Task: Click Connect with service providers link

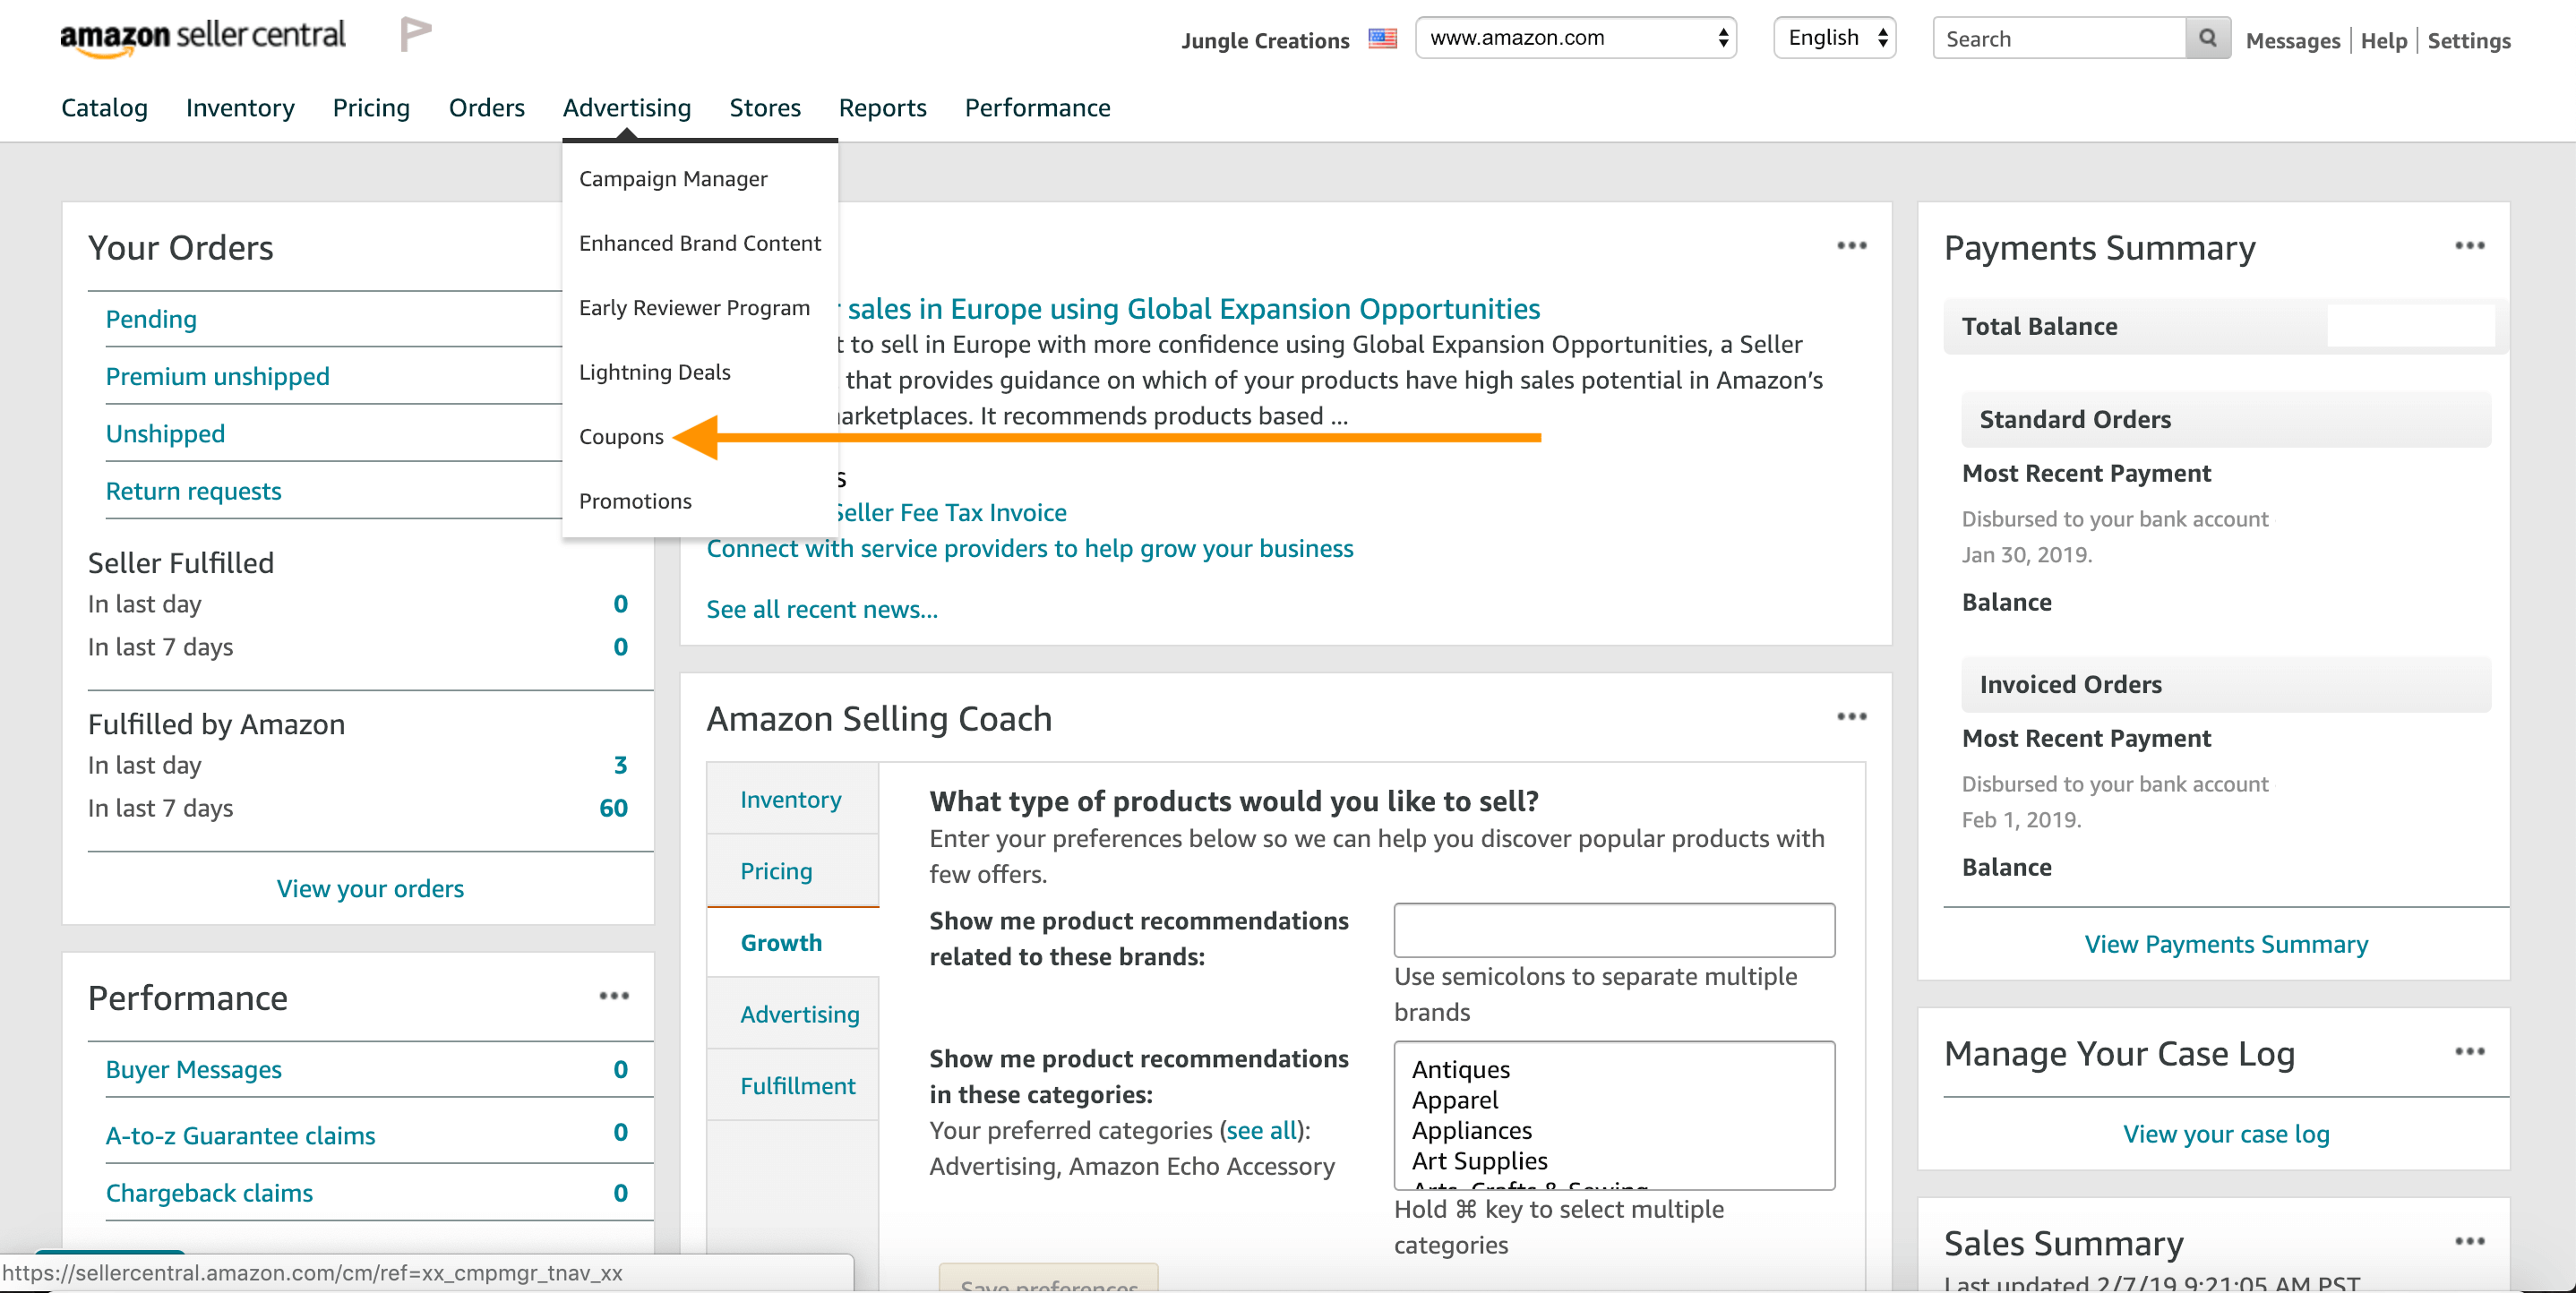Action: click(1029, 549)
